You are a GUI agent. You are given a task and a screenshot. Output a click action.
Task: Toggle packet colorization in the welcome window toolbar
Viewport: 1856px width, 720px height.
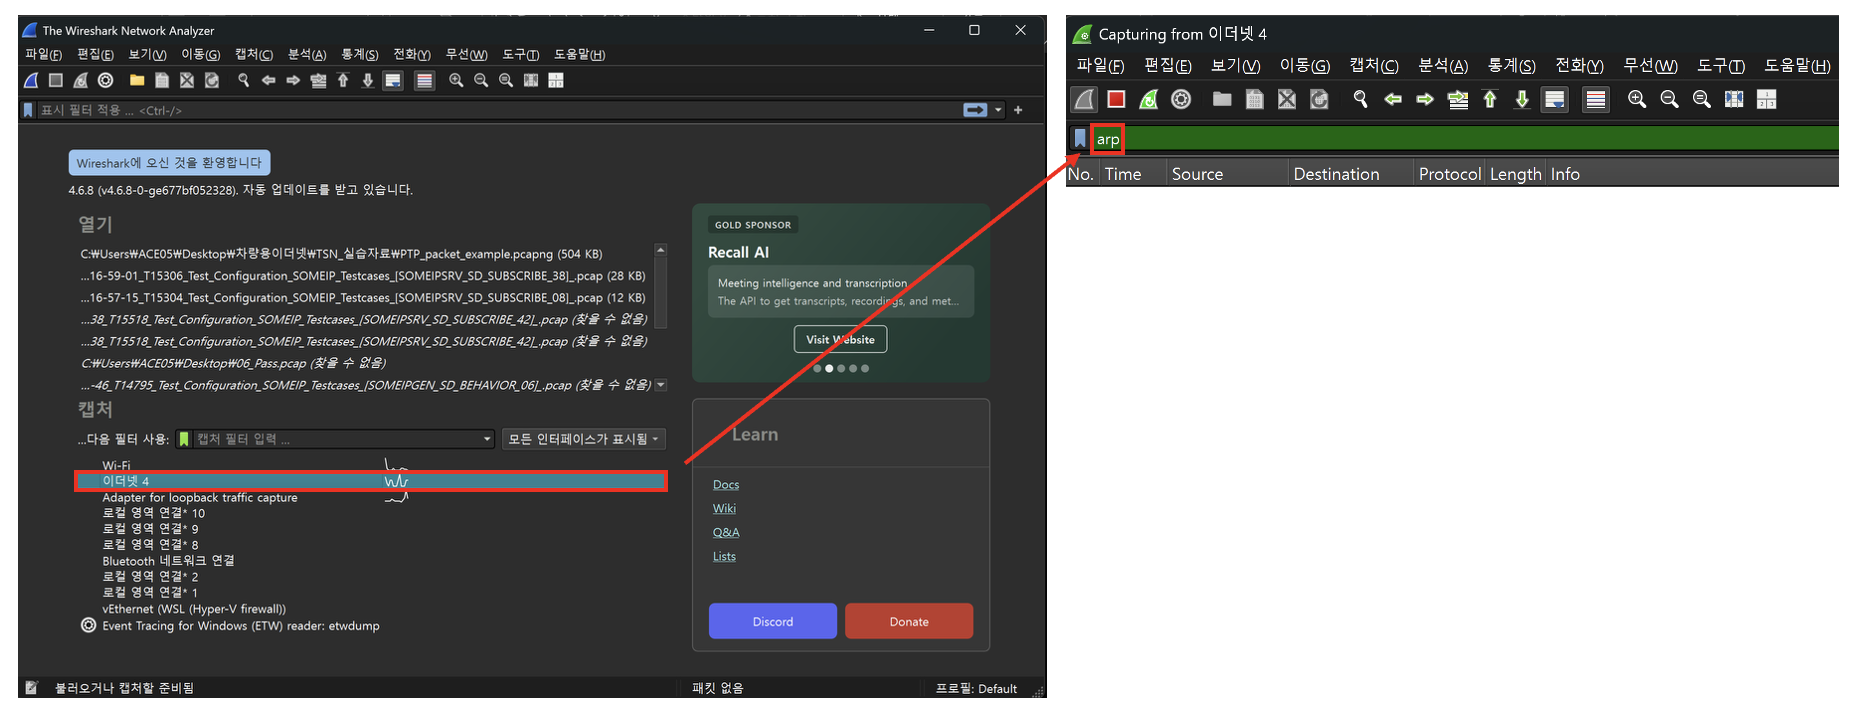(425, 80)
